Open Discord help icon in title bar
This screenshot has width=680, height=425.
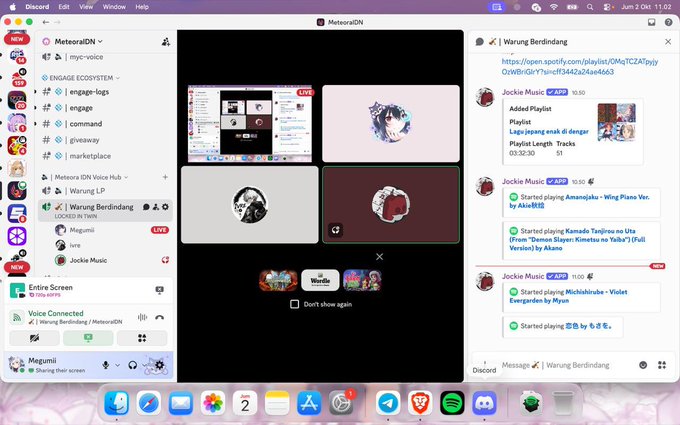click(x=668, y=22)
